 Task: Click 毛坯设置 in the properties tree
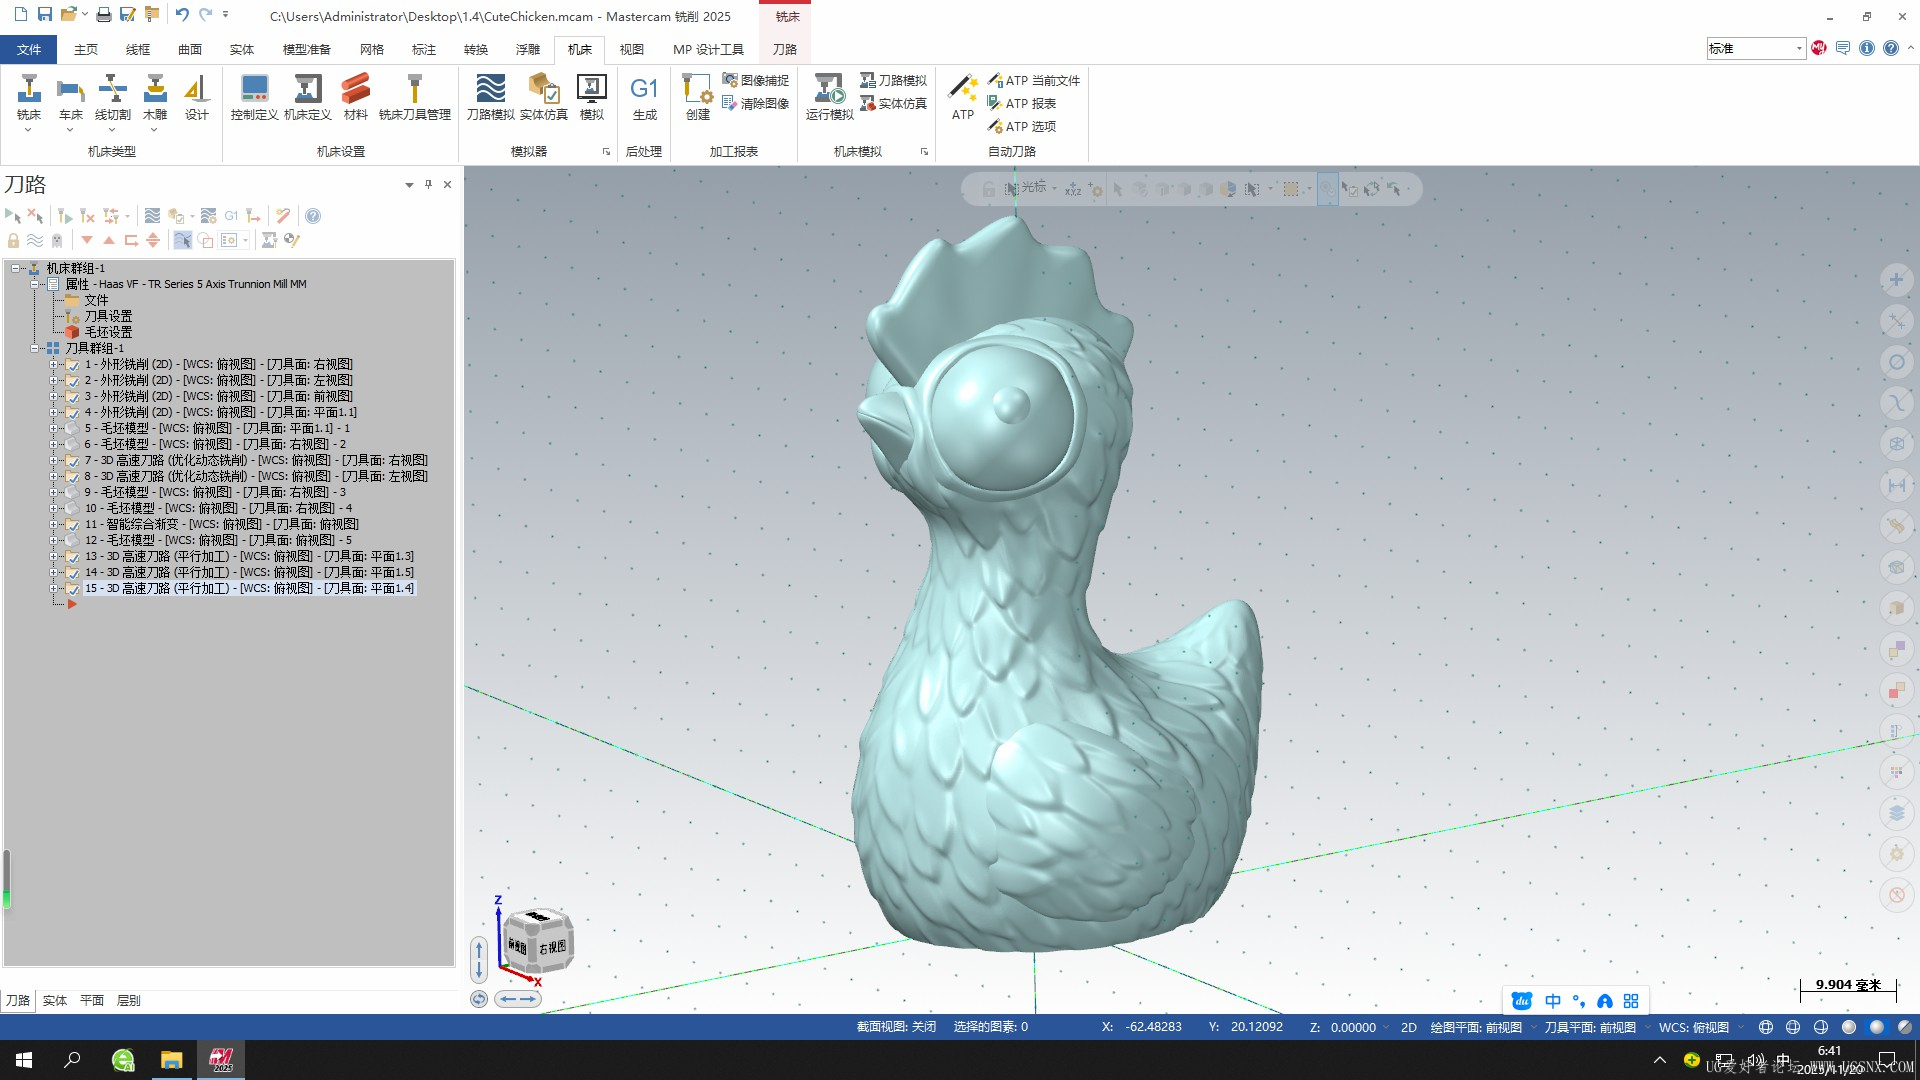(108, 332)
